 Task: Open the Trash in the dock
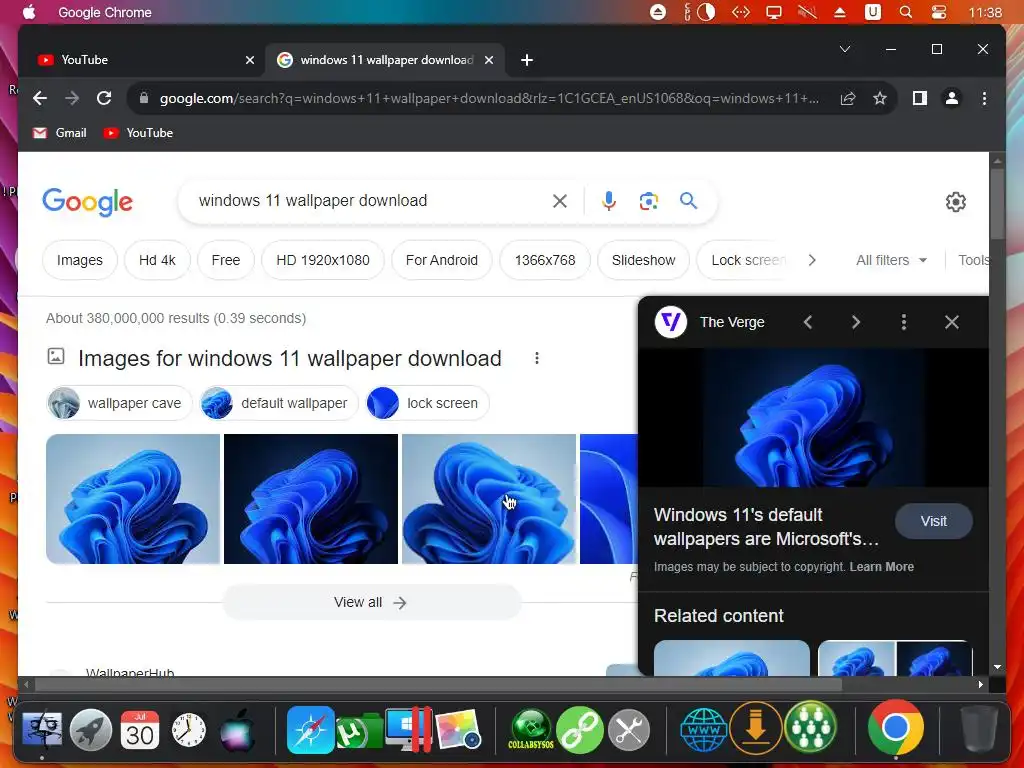coord(979,729)
